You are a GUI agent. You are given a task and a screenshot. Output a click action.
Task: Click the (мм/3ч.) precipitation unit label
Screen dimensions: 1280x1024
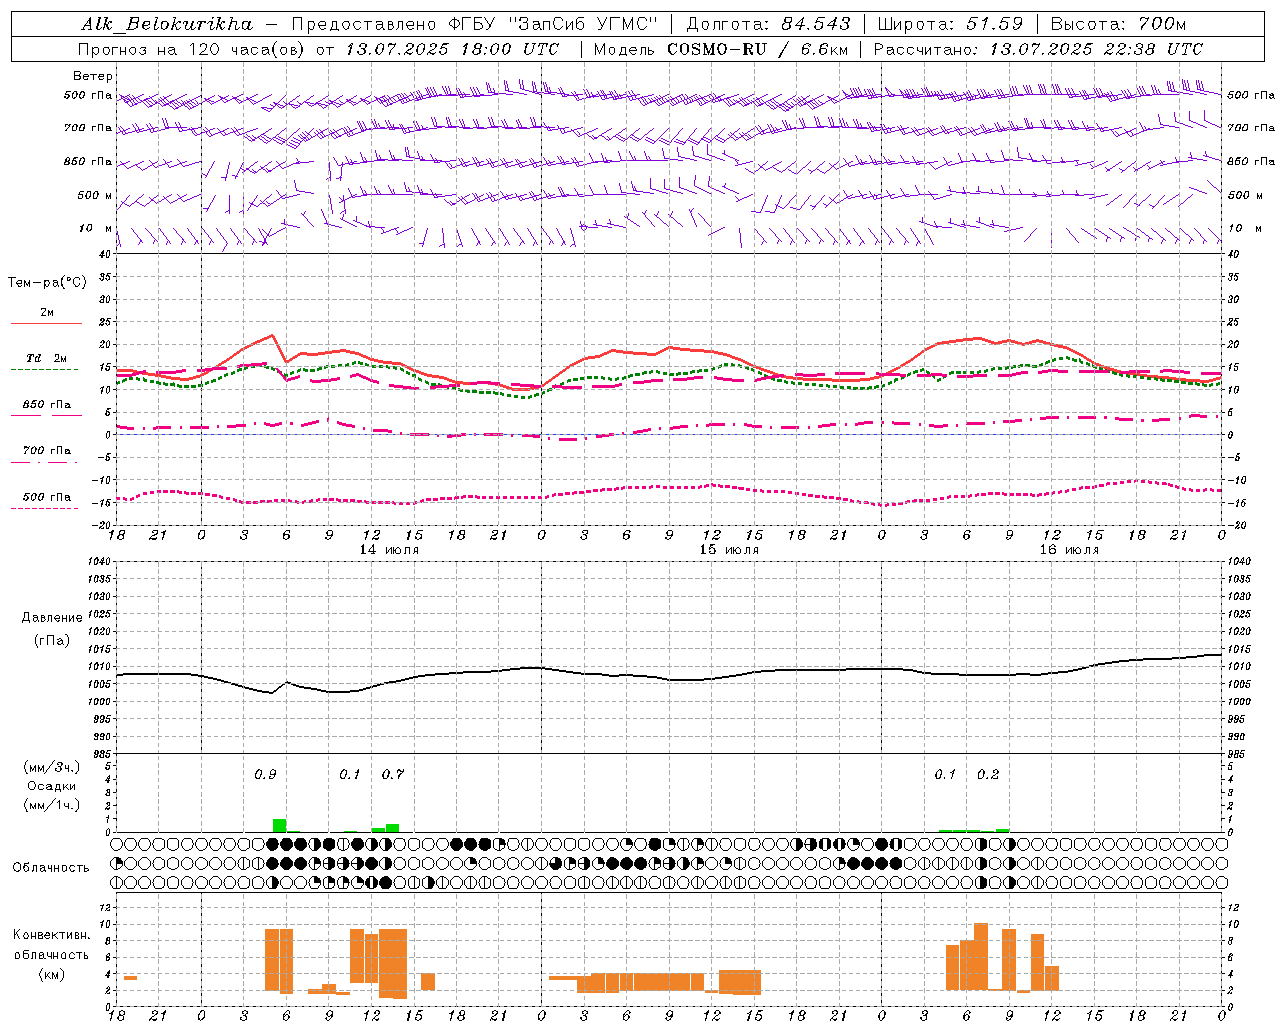tap(52, 767)
